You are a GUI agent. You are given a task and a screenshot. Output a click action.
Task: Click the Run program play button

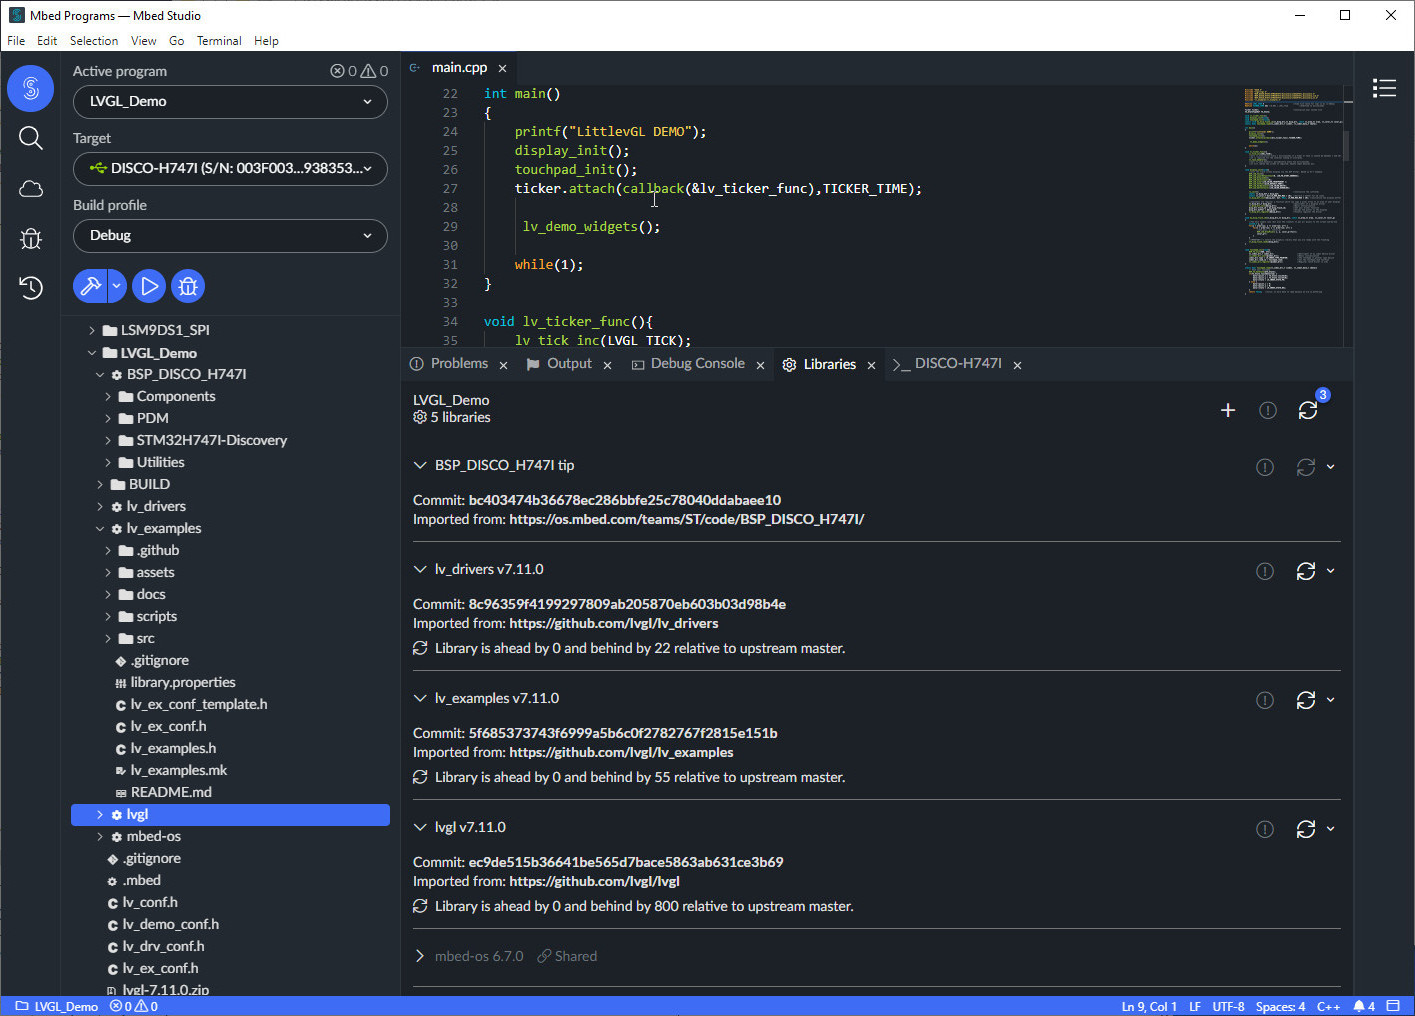point(149,286)
